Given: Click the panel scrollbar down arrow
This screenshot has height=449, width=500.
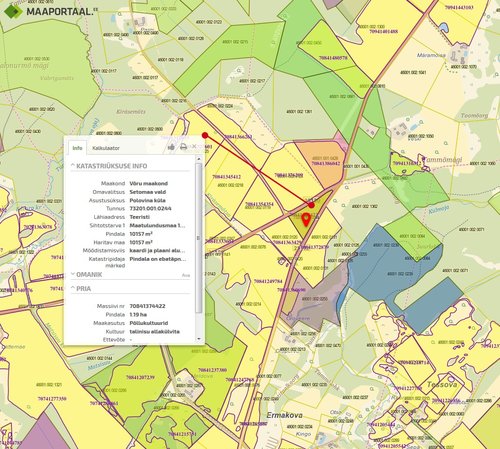Looking at the screenshot, I should coord(199,339).
